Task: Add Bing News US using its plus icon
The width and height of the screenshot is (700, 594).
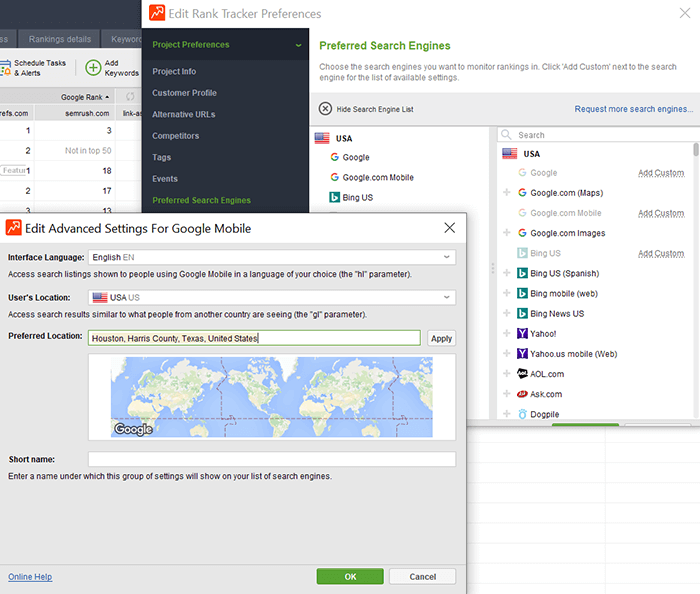Action: 507,313
